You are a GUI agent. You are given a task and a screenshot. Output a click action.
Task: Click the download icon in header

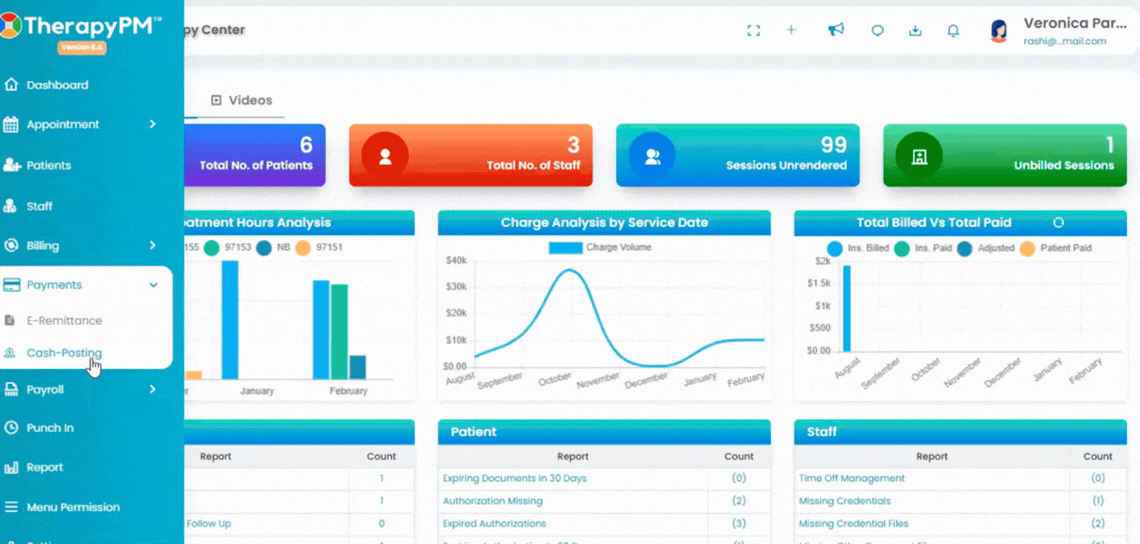(x=915, y=31)
